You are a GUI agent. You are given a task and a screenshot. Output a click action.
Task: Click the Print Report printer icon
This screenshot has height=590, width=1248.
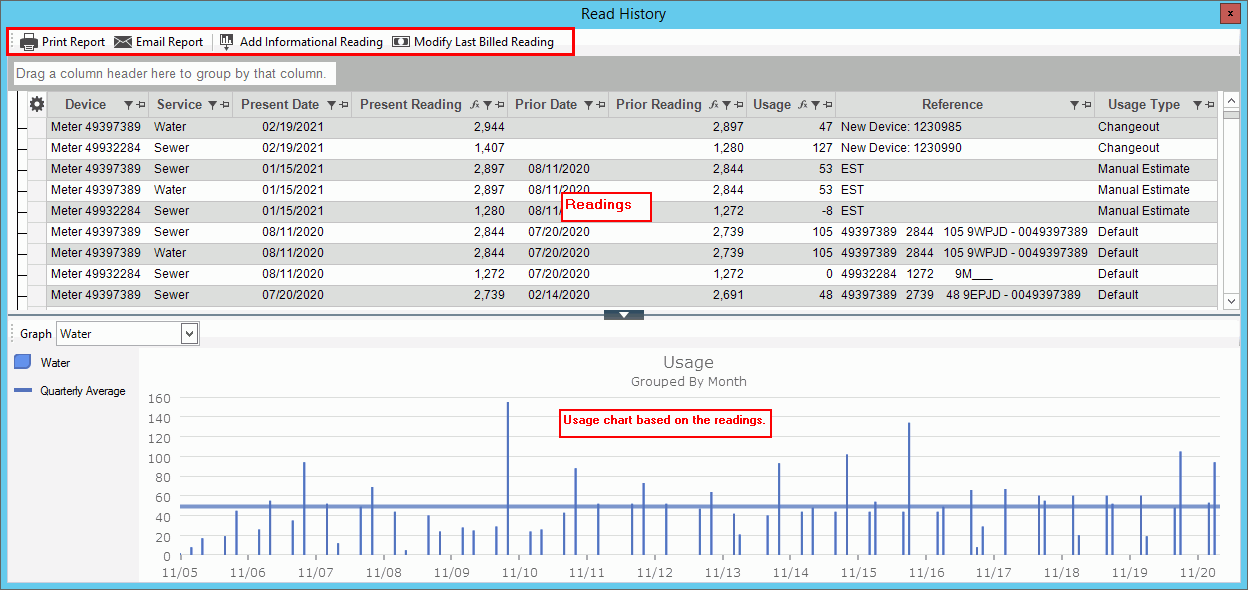(x=29, y=42)
